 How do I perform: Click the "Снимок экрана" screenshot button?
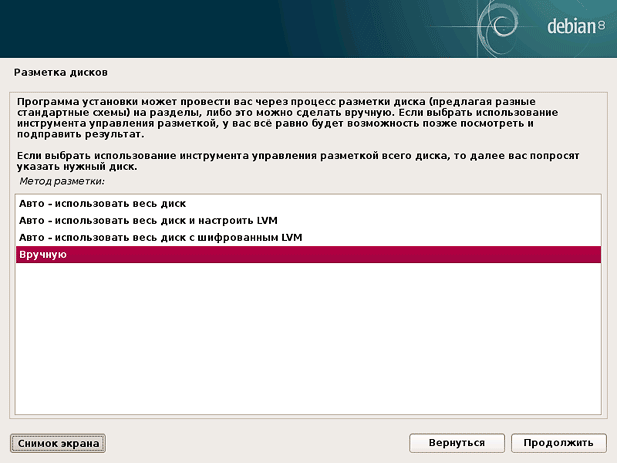point(58,443)
